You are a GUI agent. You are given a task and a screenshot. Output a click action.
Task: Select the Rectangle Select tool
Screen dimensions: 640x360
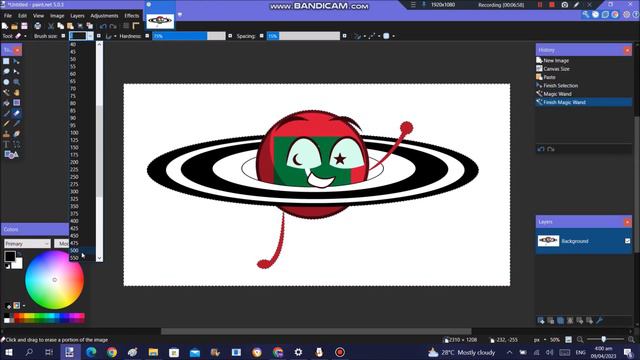pyautogui.click(x=6, y=61)
